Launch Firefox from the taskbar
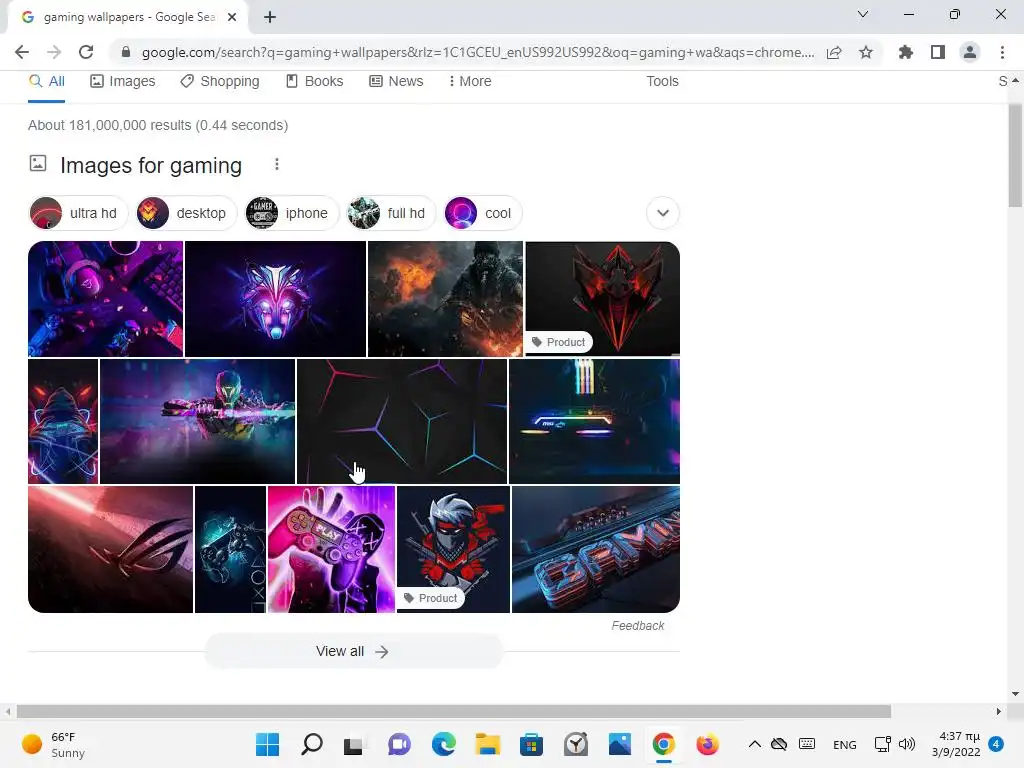This screenshot has height=768, width=1024. 707,744
